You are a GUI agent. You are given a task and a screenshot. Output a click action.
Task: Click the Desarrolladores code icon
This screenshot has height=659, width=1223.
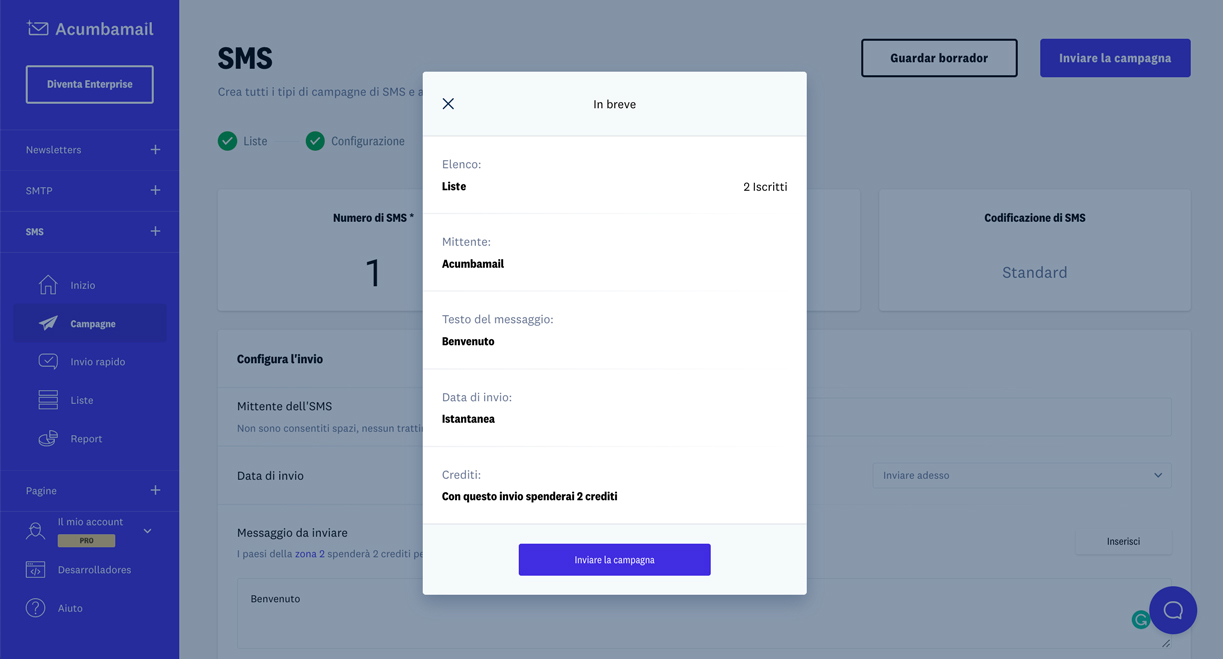coord(36,570)
